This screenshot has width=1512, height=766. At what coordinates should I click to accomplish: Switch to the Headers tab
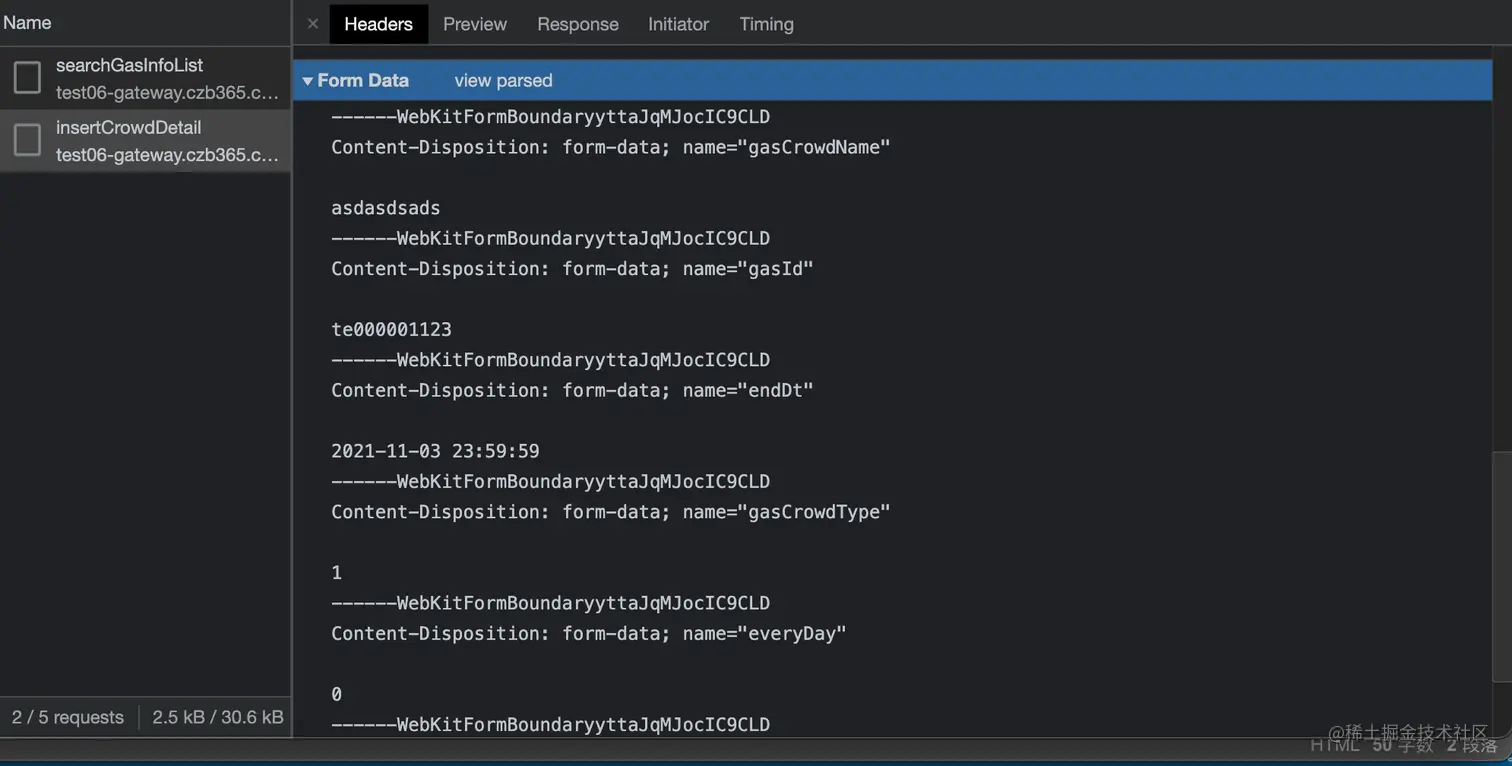[378, 24]
